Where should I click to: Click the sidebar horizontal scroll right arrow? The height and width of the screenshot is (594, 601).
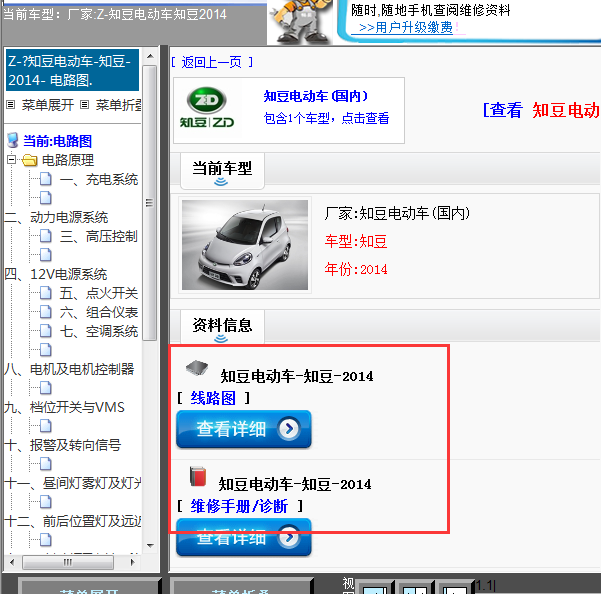point(133,563)
